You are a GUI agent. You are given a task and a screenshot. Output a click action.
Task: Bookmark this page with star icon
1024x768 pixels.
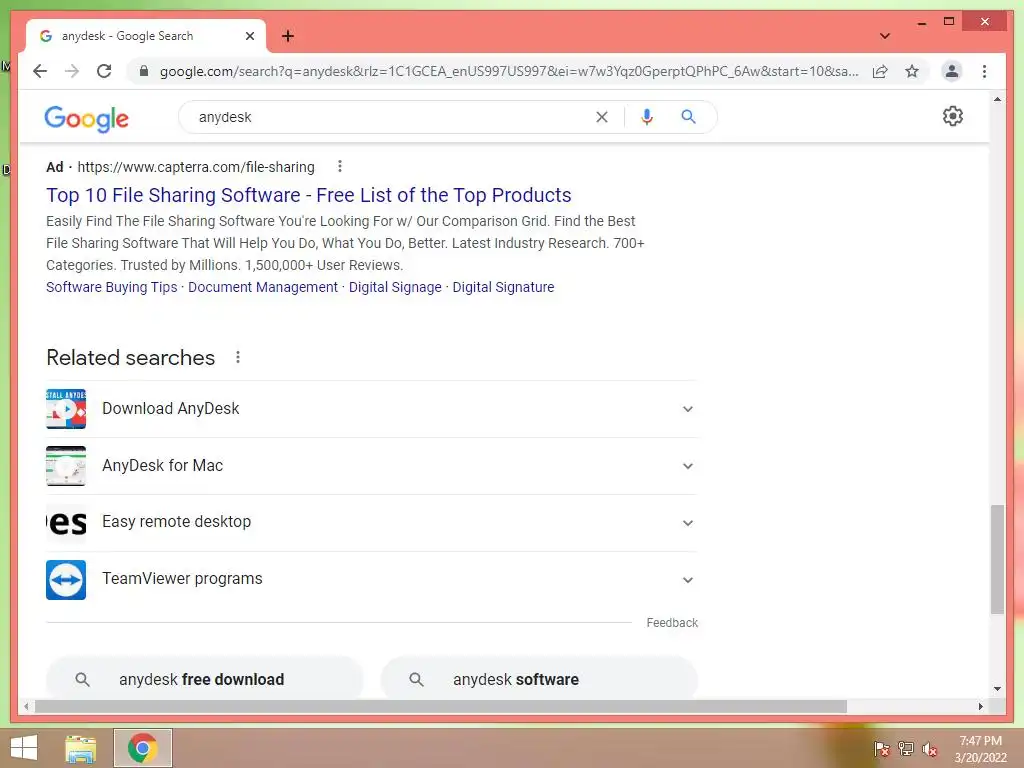(912, 71)
